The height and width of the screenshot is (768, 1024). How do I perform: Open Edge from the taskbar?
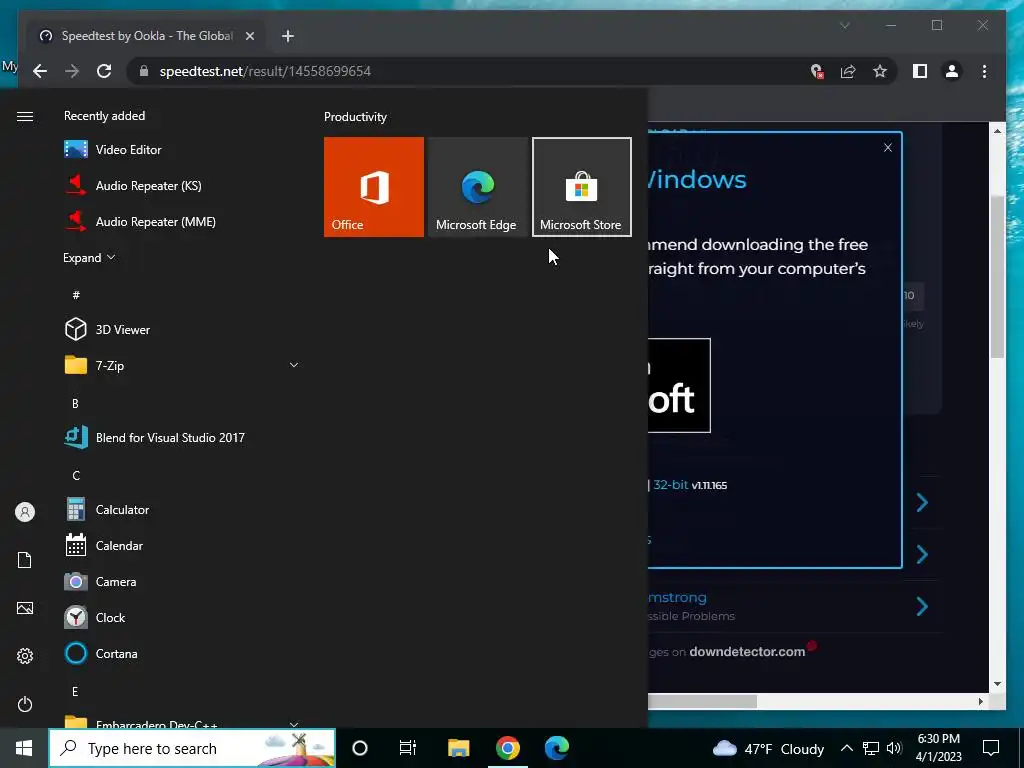point(556,748)
